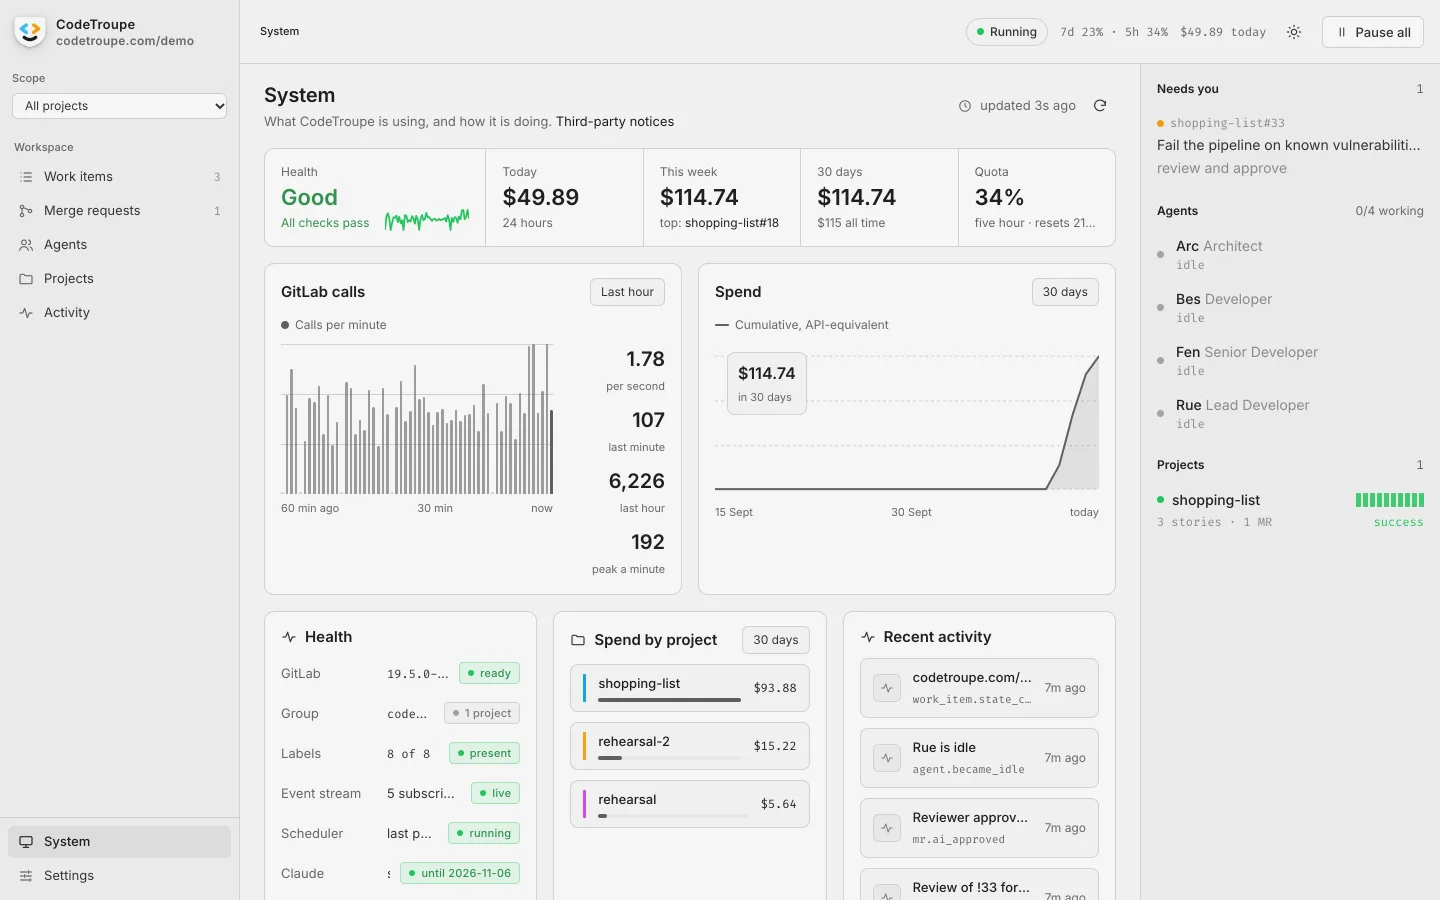
Task: Click the Running status pill
Action: click(1007, 32)
